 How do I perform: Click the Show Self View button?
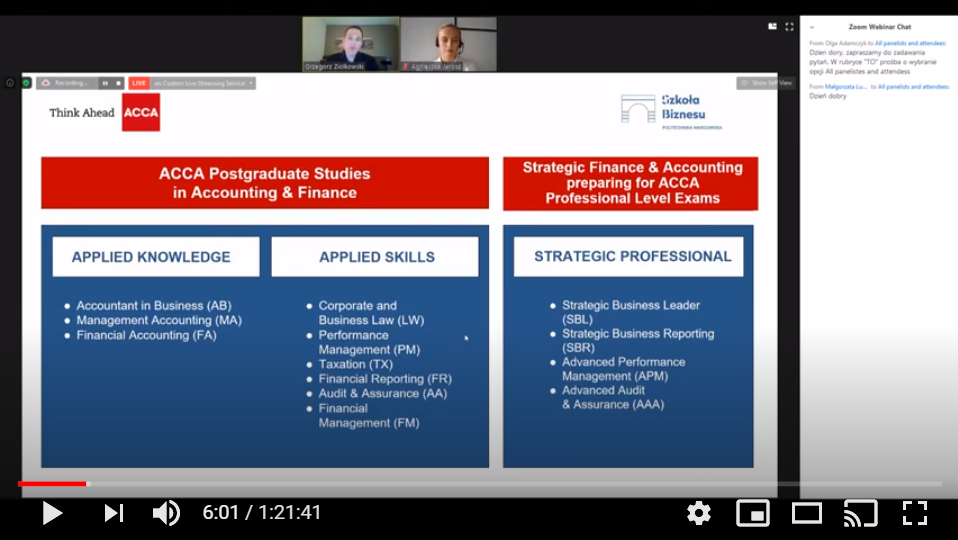(765, 83)
